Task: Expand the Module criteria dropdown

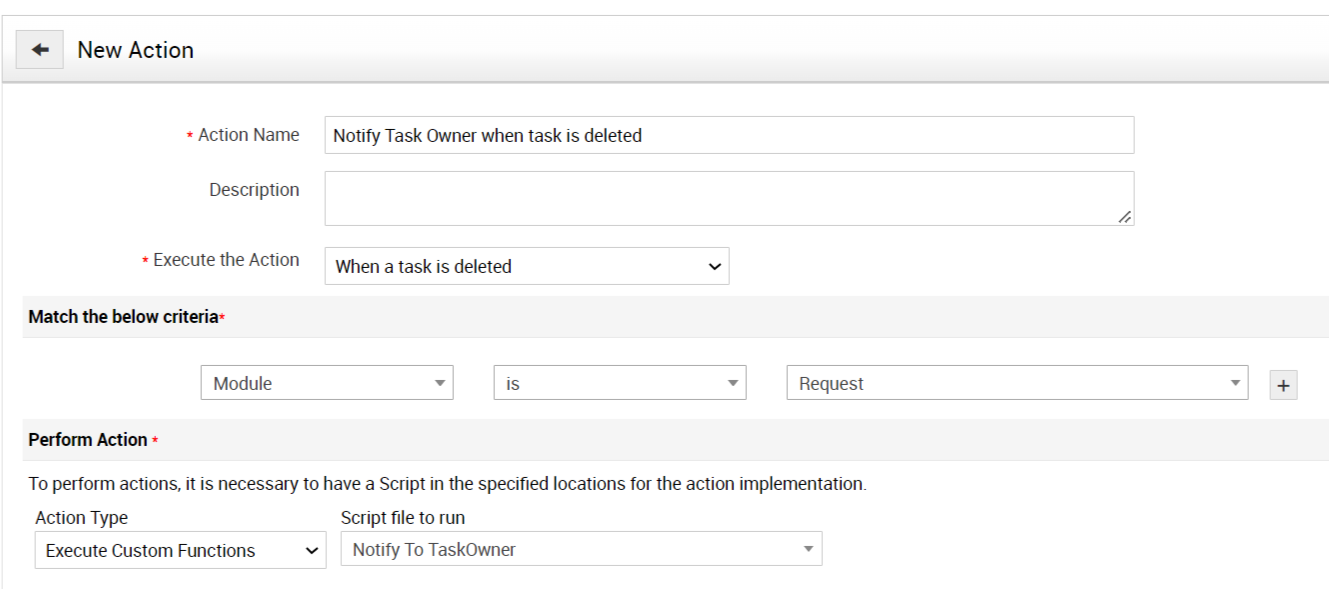Action: (326, 383)
